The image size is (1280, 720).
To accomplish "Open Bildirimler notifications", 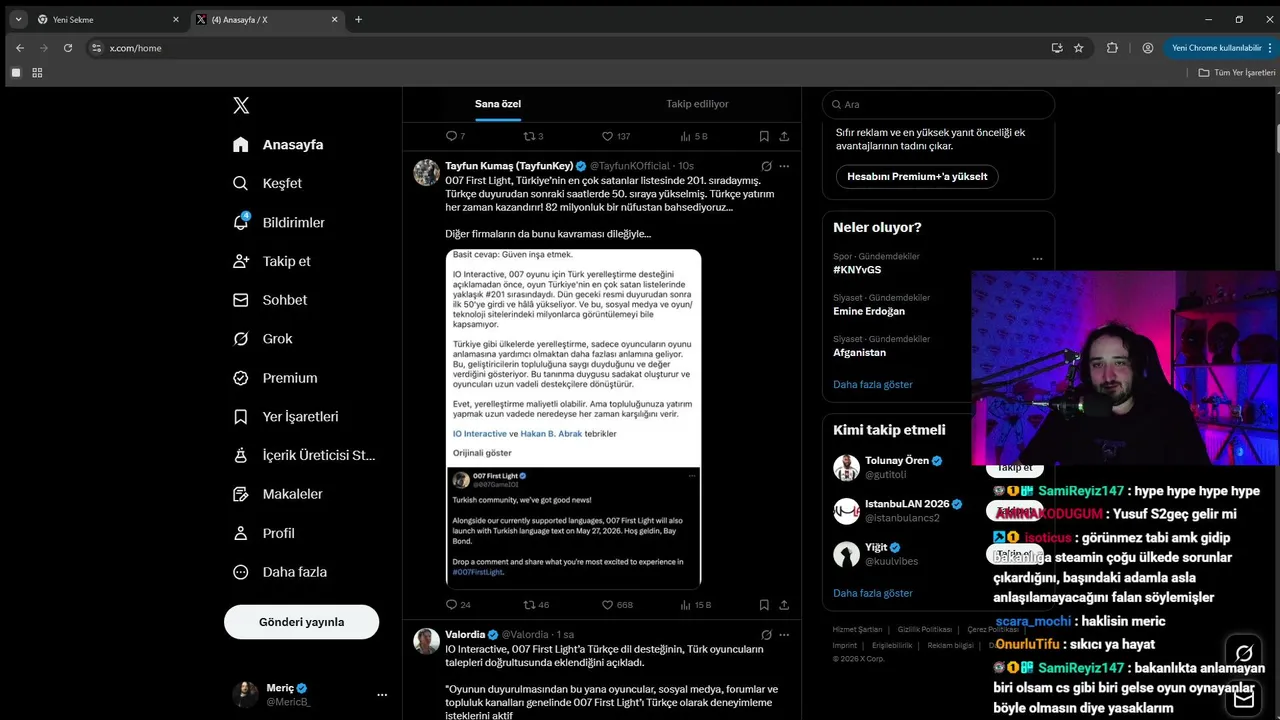I will [x=278, y=222].
